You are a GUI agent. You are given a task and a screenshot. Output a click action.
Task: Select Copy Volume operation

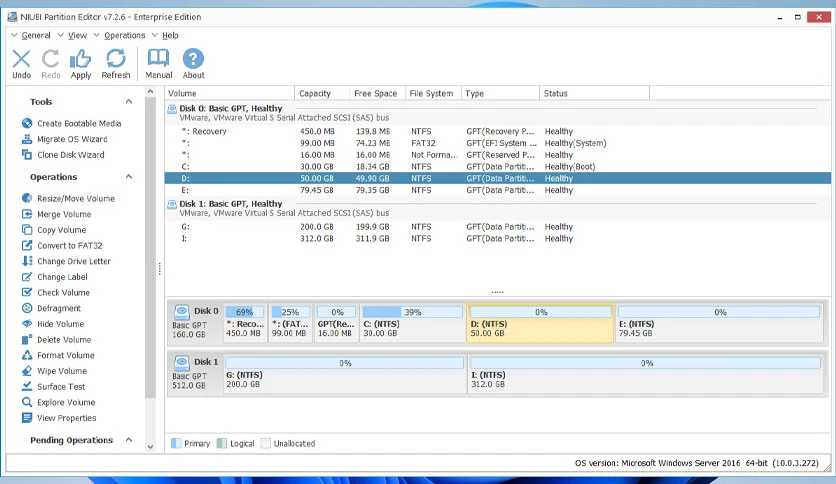[x=54, y=230]
